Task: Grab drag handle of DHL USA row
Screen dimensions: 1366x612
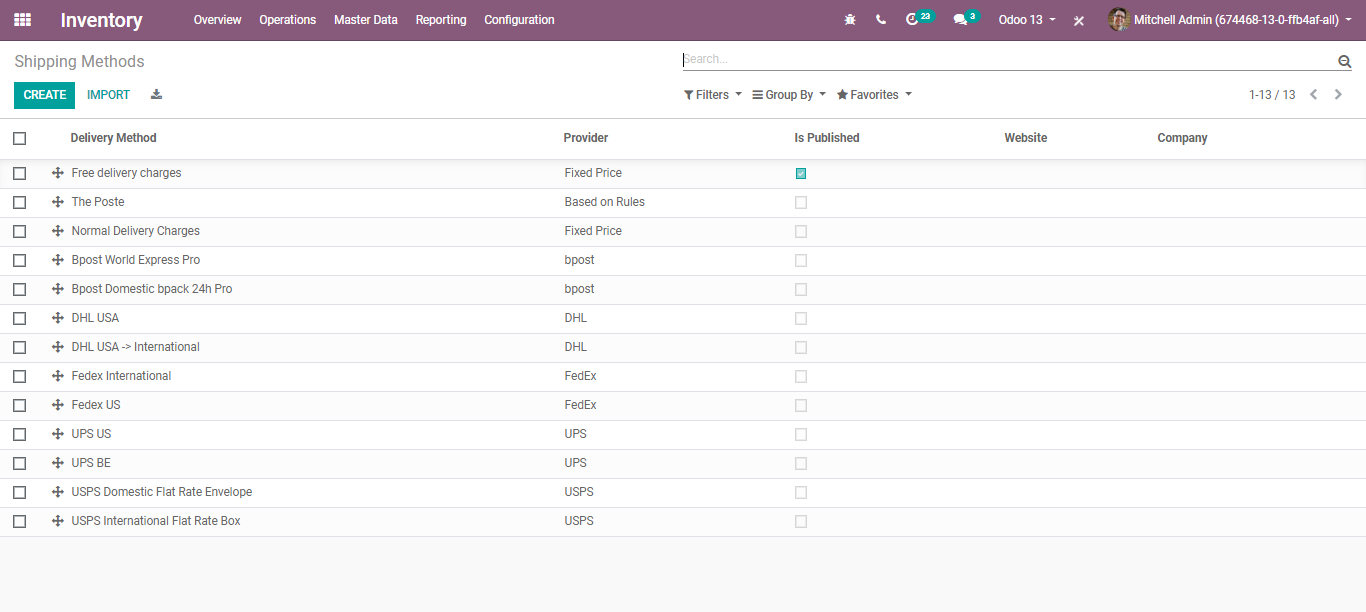Action: point(58,318)
